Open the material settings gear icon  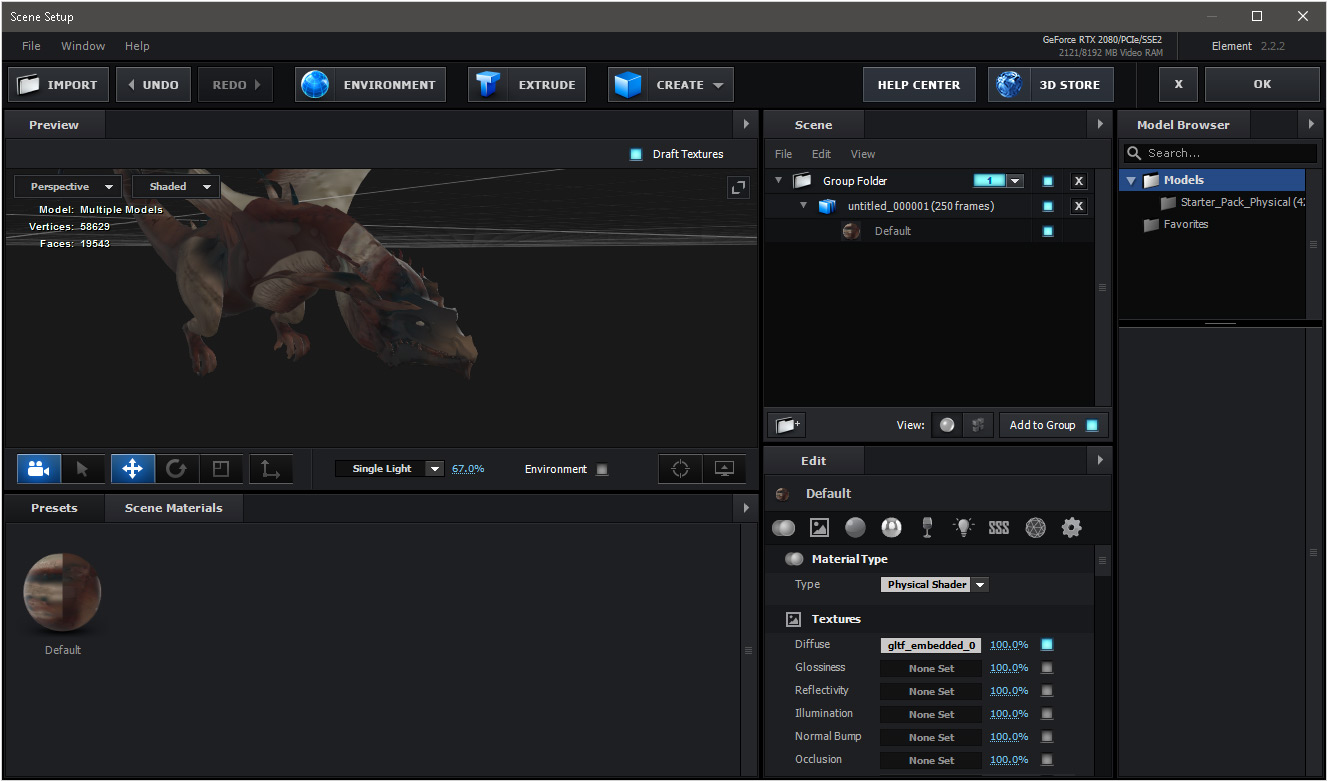click(x=1071, y=527)
